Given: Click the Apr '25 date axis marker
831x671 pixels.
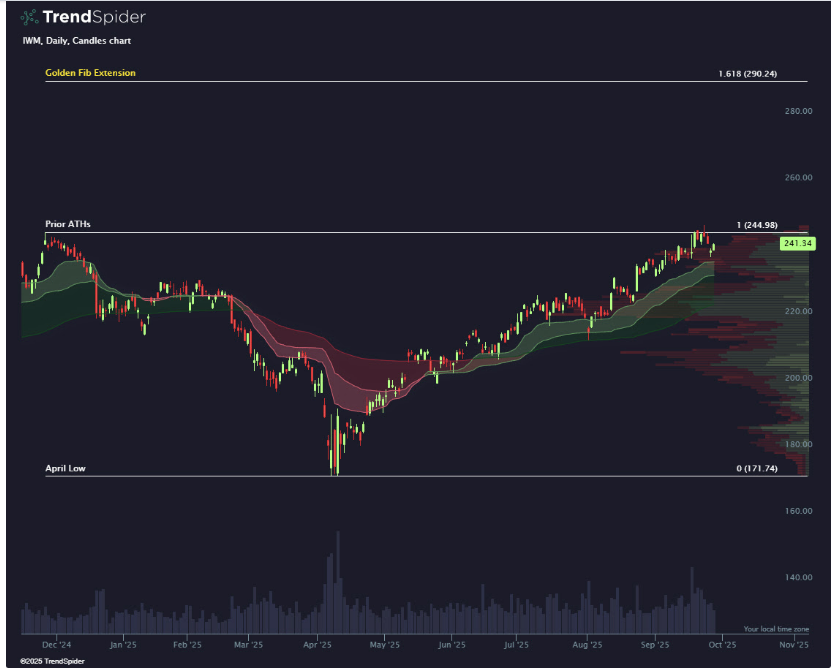Looking at the screenshot, I should point(317,645).
